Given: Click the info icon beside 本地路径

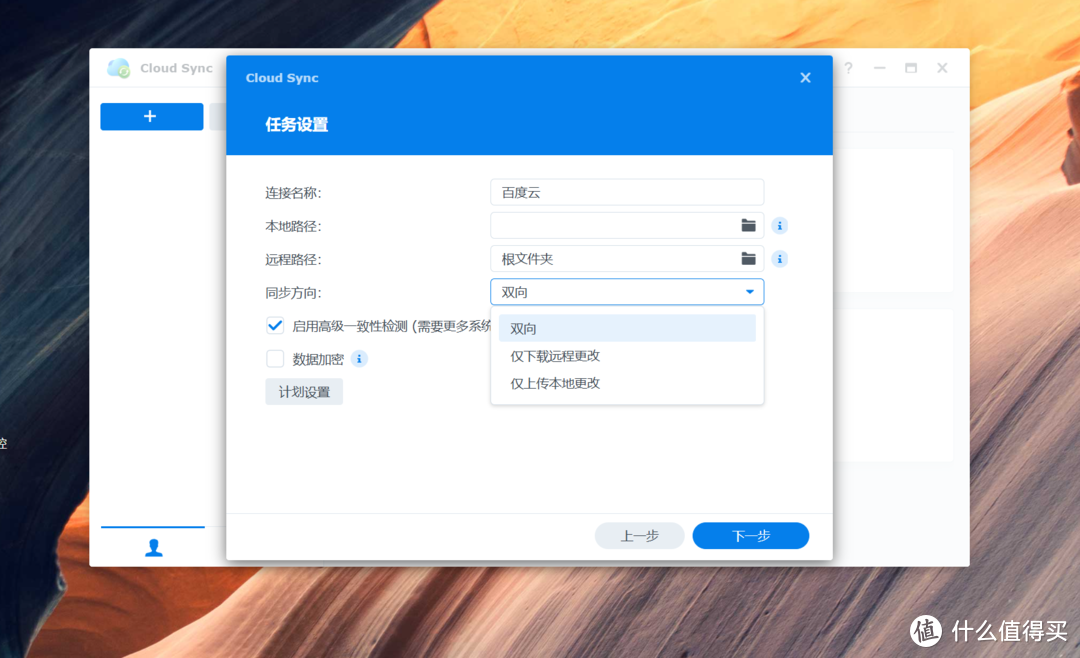Looking at the screenshot, I should [x=779, y=225].
